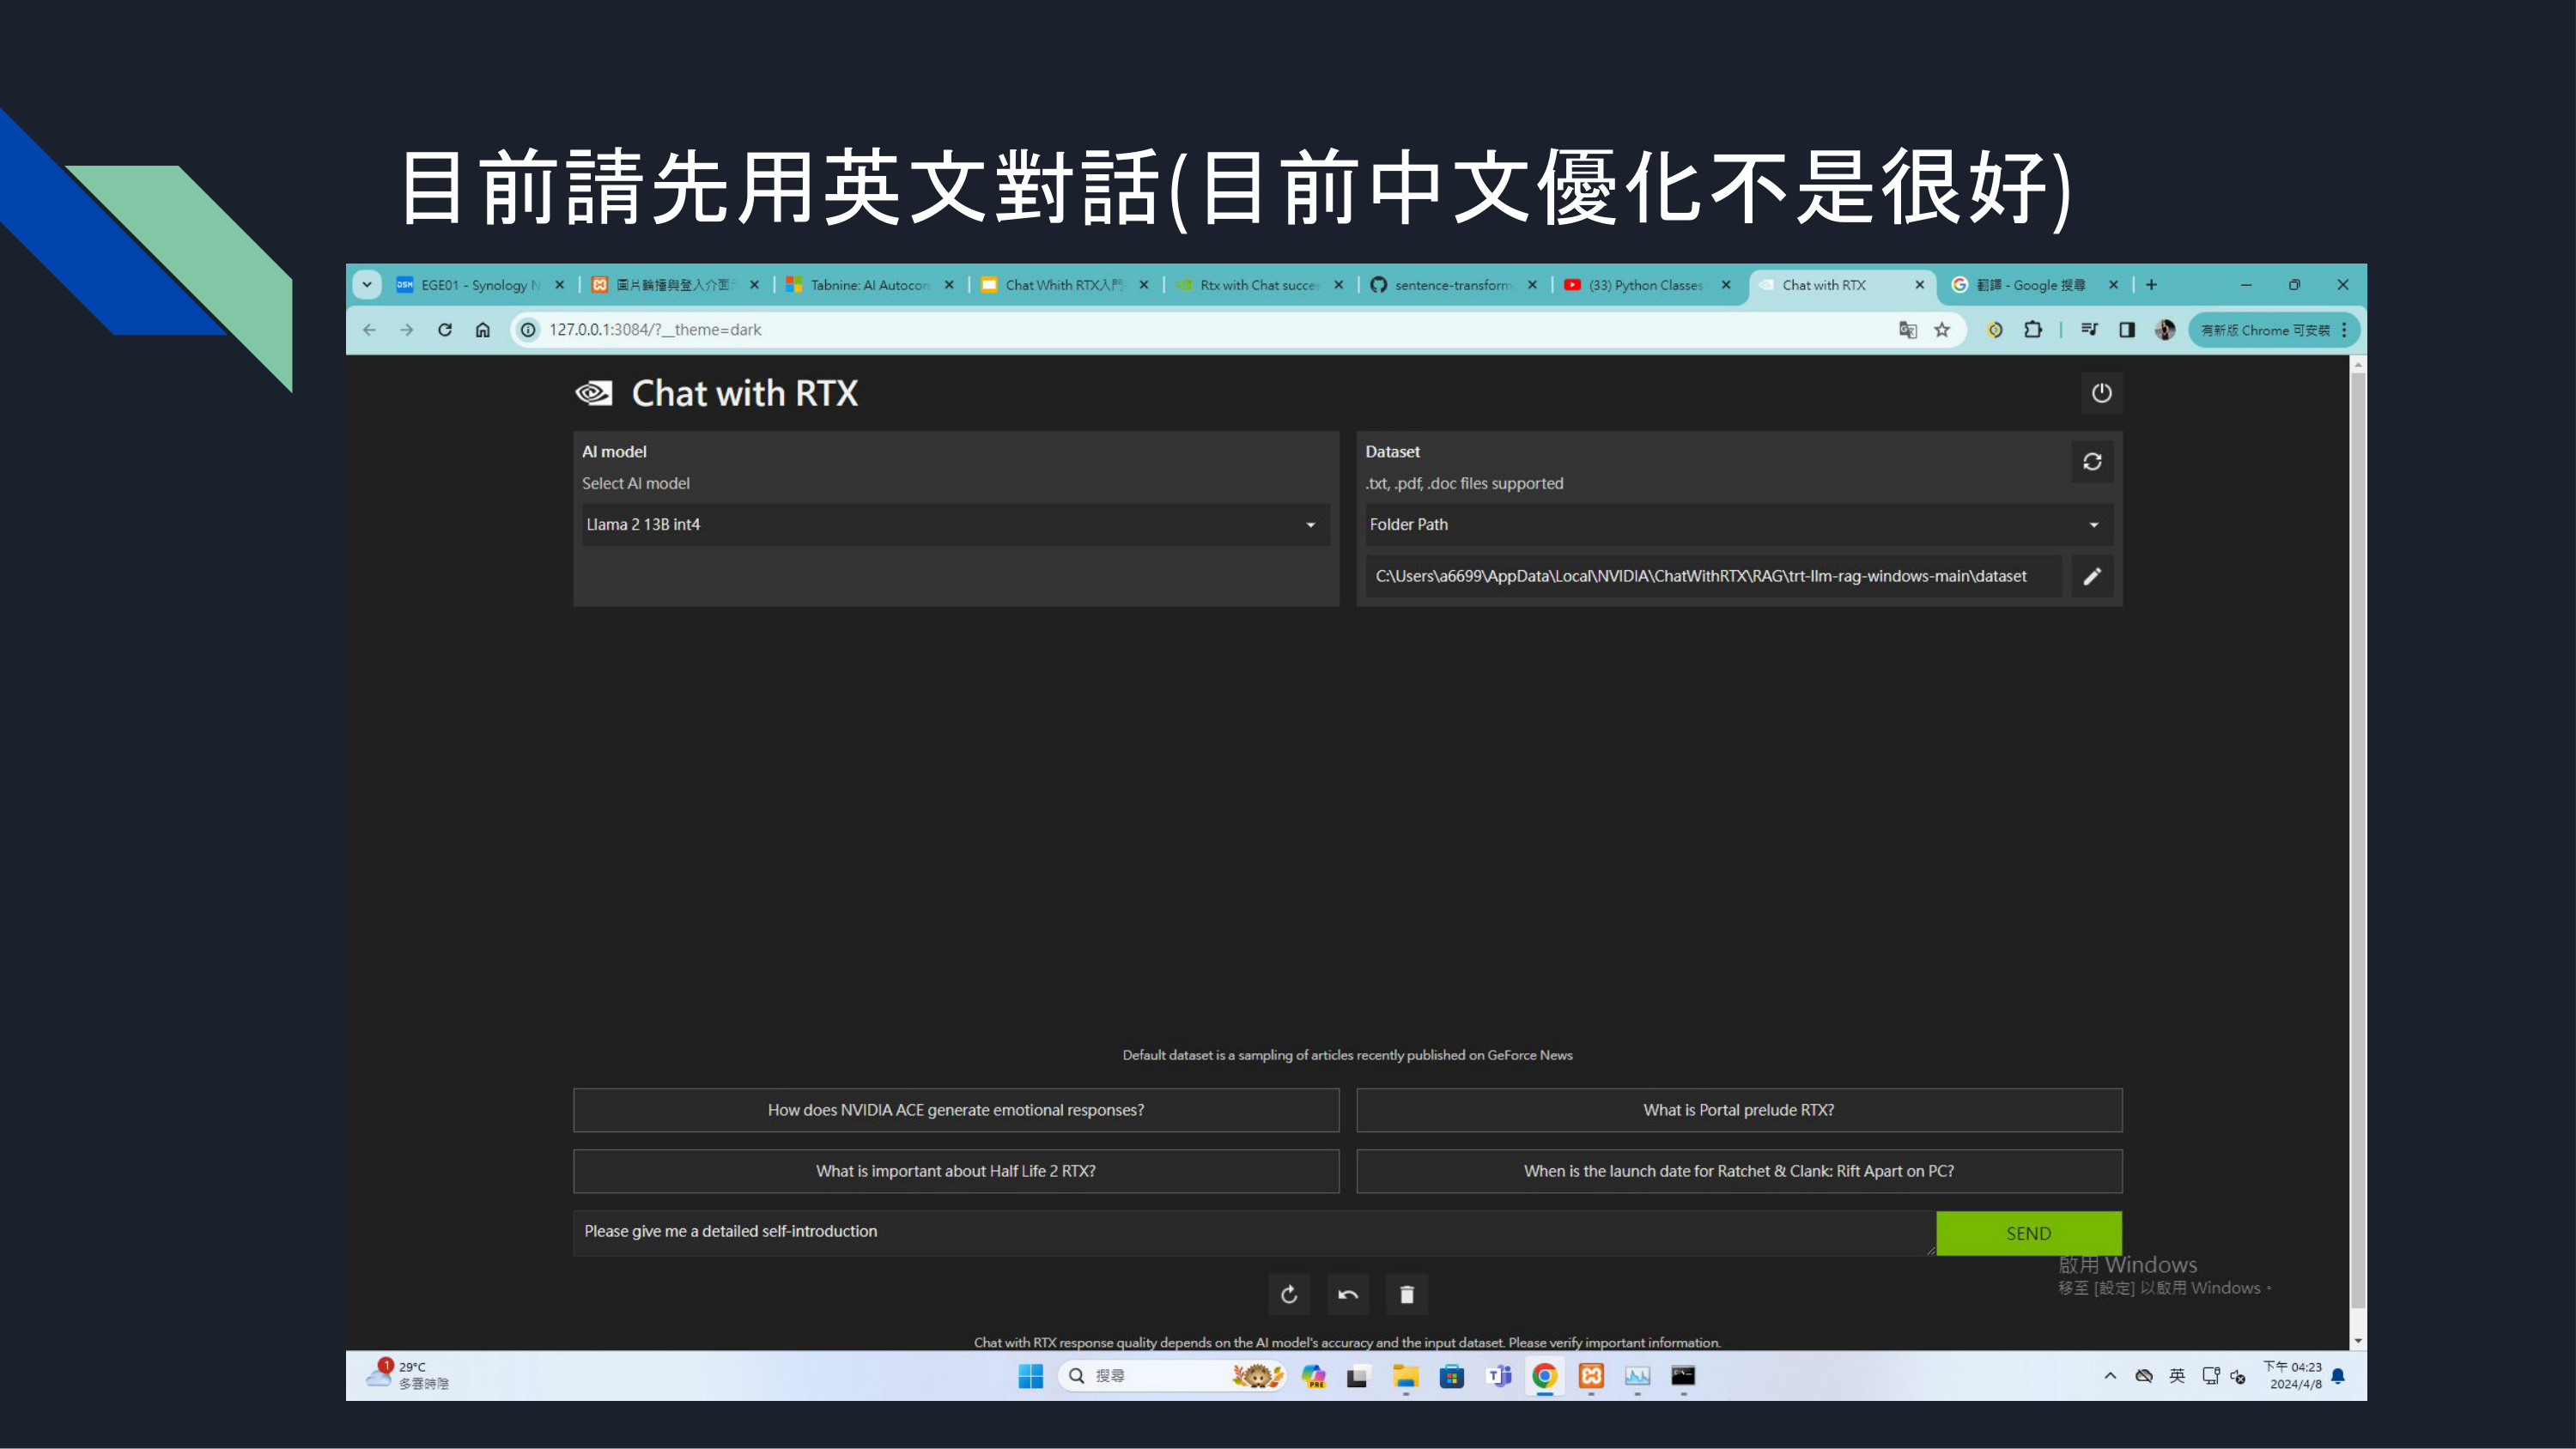Open the Folder Path dataset dropdown
2576x1449 pixels.
coord(1739,524)
